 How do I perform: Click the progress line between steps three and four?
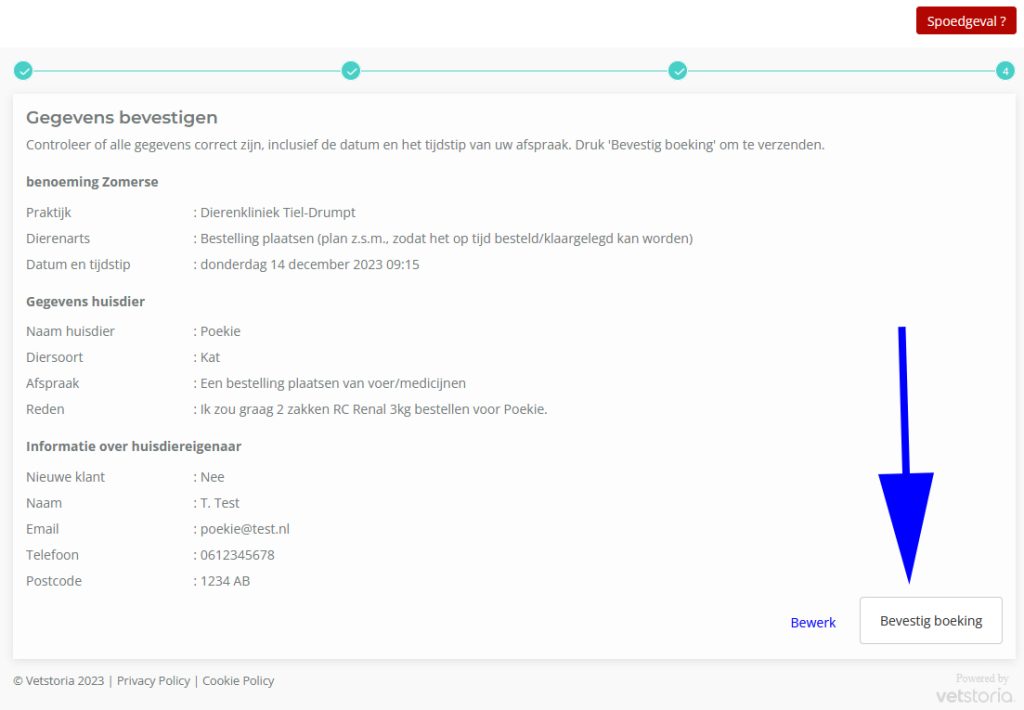(840, 71)
